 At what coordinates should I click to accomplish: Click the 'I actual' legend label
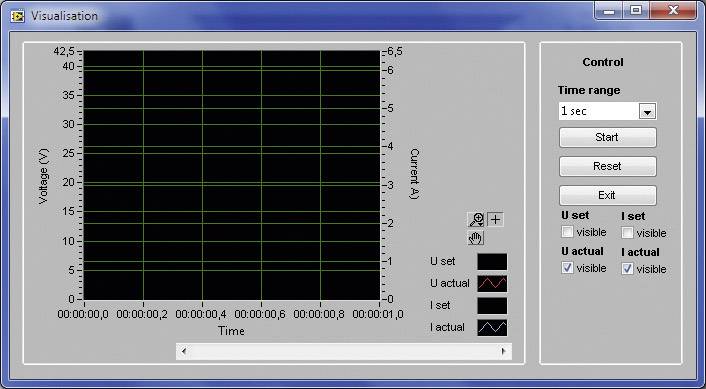pos(447,327)
